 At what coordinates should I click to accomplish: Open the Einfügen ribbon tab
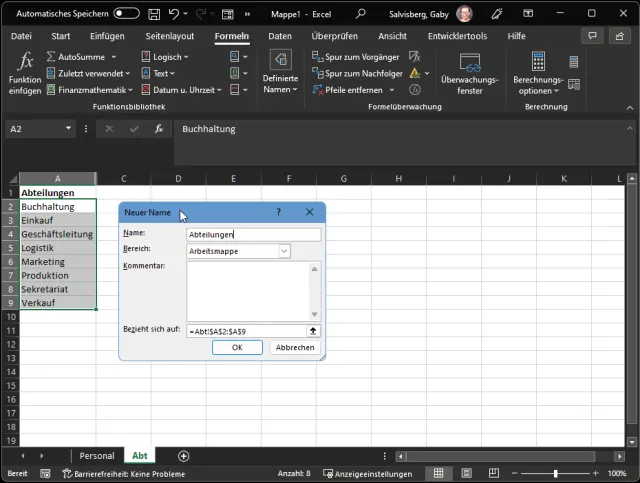(x=107, y=36)
